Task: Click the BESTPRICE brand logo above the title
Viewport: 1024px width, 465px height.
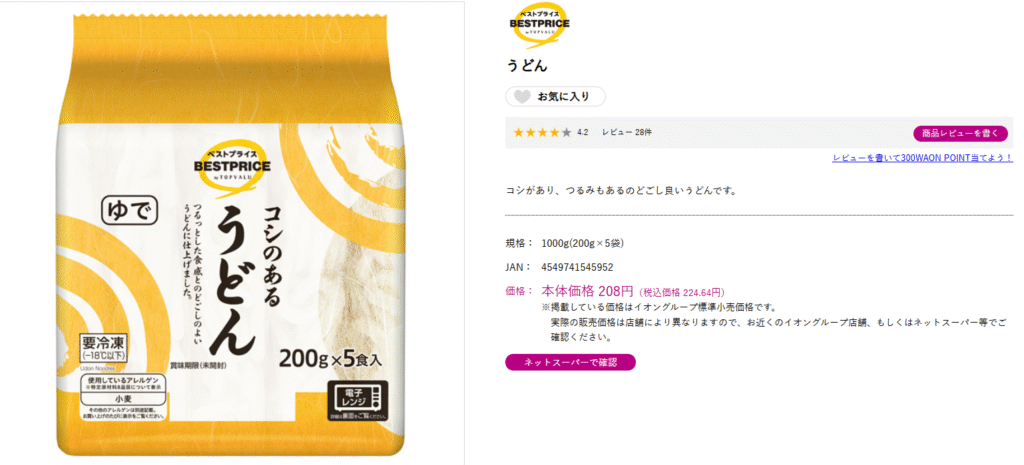Action: click(x=539, y=25)
